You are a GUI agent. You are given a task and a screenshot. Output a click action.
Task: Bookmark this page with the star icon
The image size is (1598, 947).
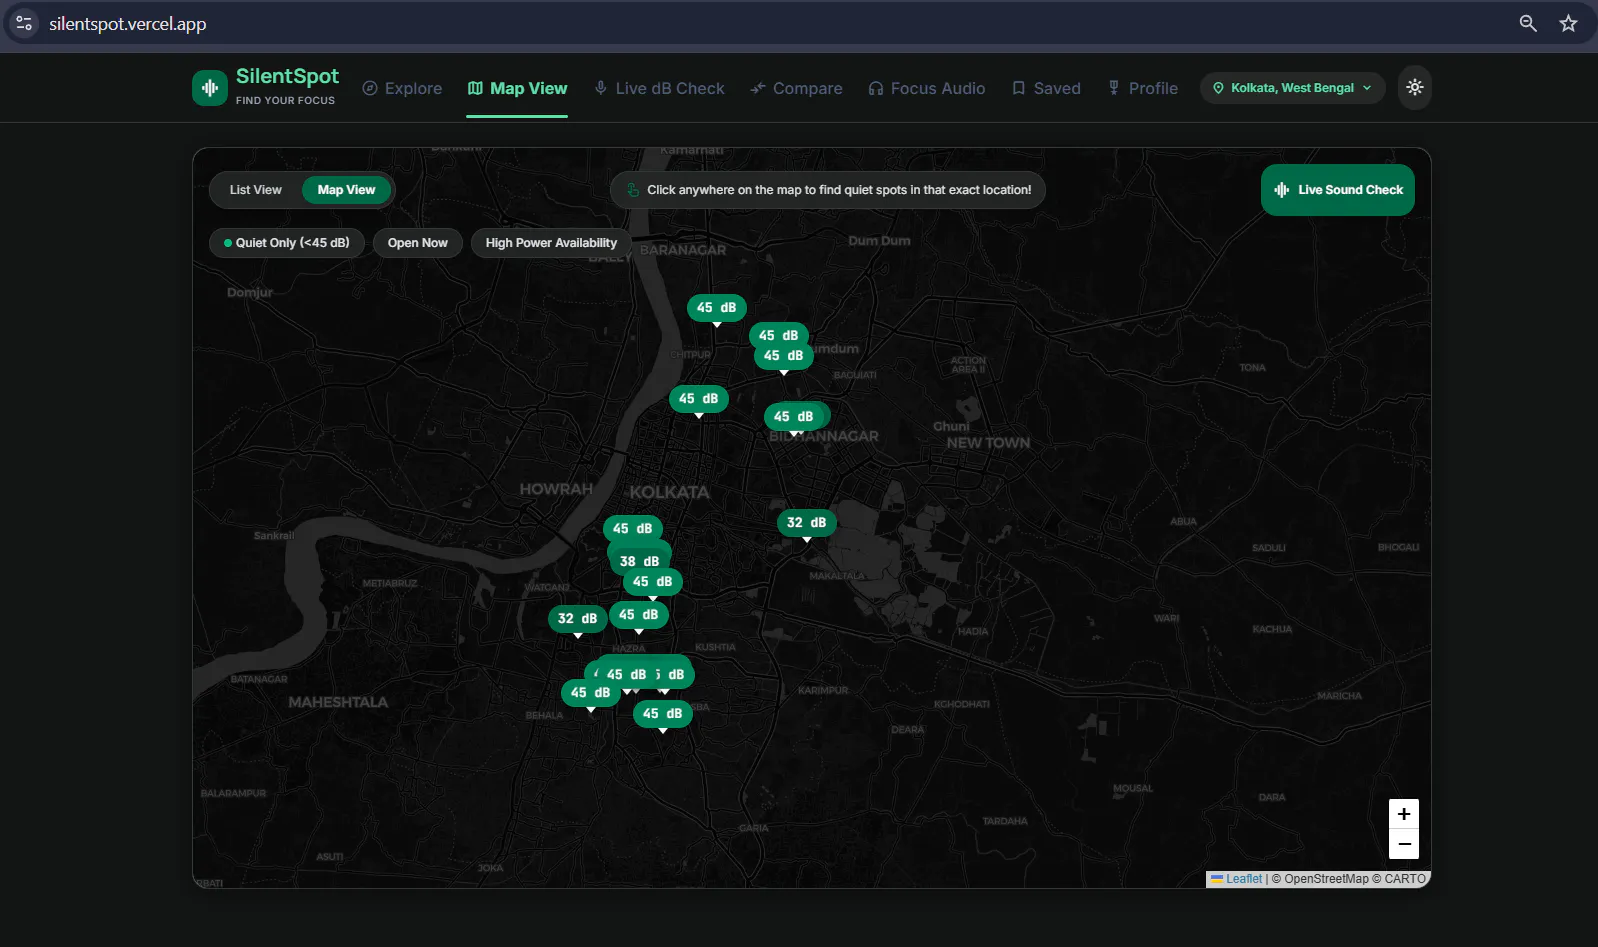1568,23
